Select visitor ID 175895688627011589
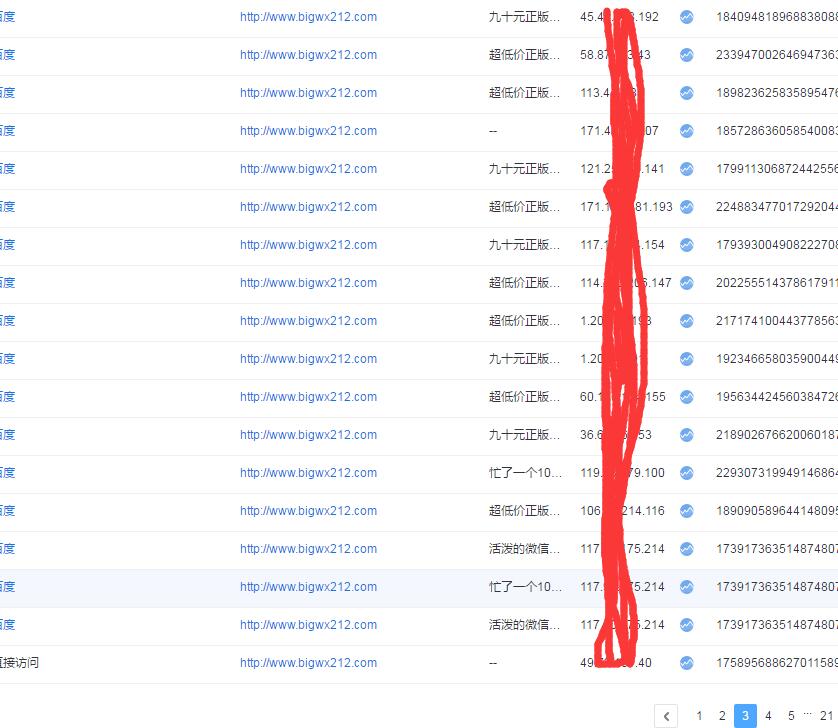The height and width of the screenshot is (728, 838). click(x=777, y=663)
